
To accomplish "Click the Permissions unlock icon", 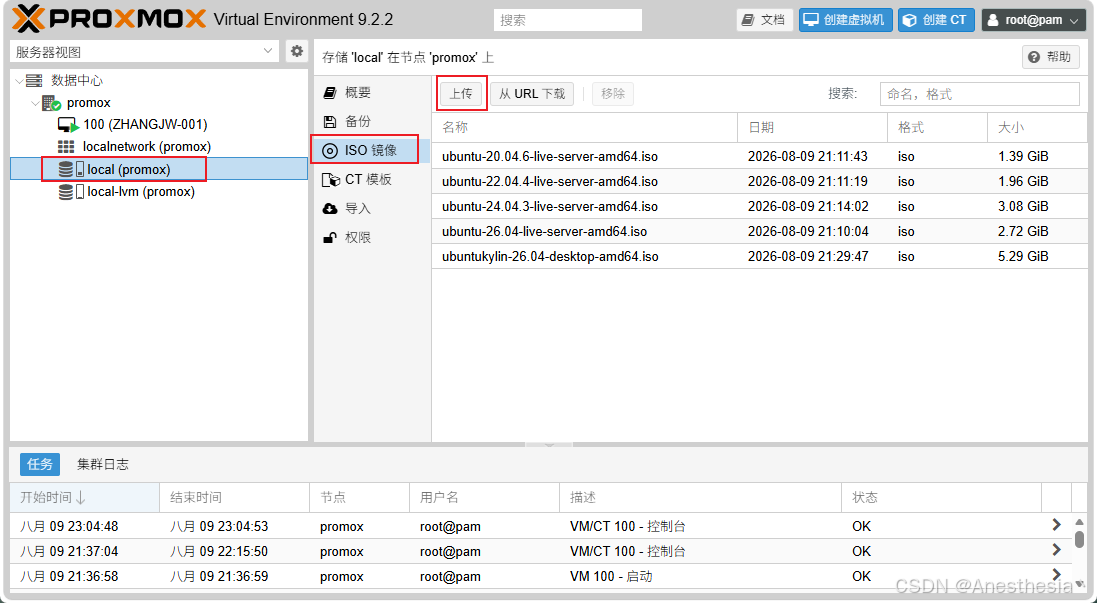I will coord(330,238).
